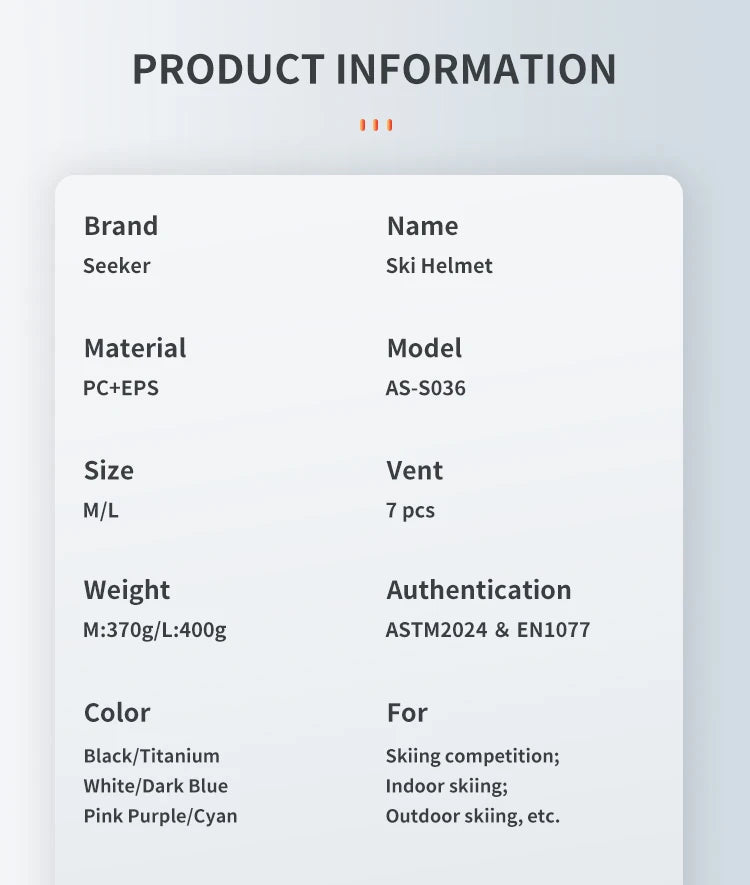Click the PRODUCT INFORMATION heading
This screenshot has width=750, height=885.
click(x=374, y=69)
